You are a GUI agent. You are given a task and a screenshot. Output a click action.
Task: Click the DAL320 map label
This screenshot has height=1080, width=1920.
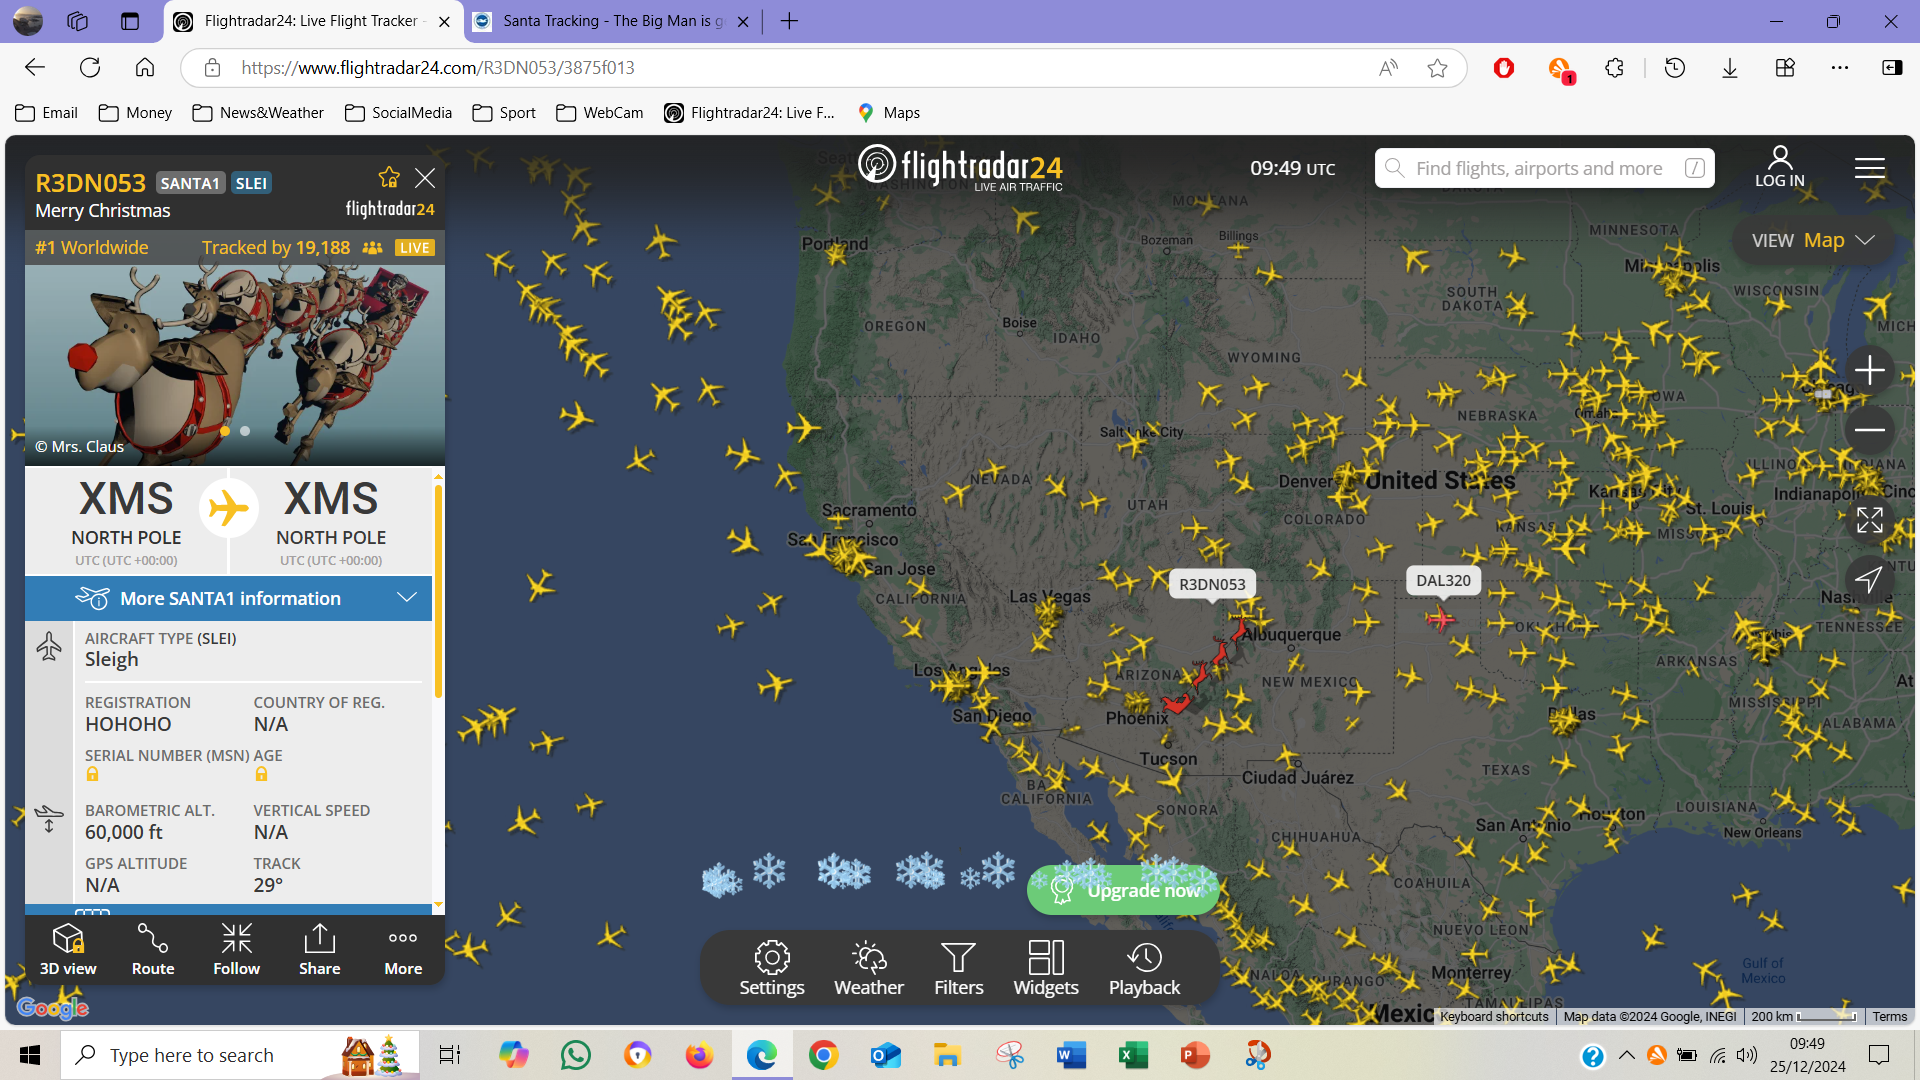tap(1443, 580)
